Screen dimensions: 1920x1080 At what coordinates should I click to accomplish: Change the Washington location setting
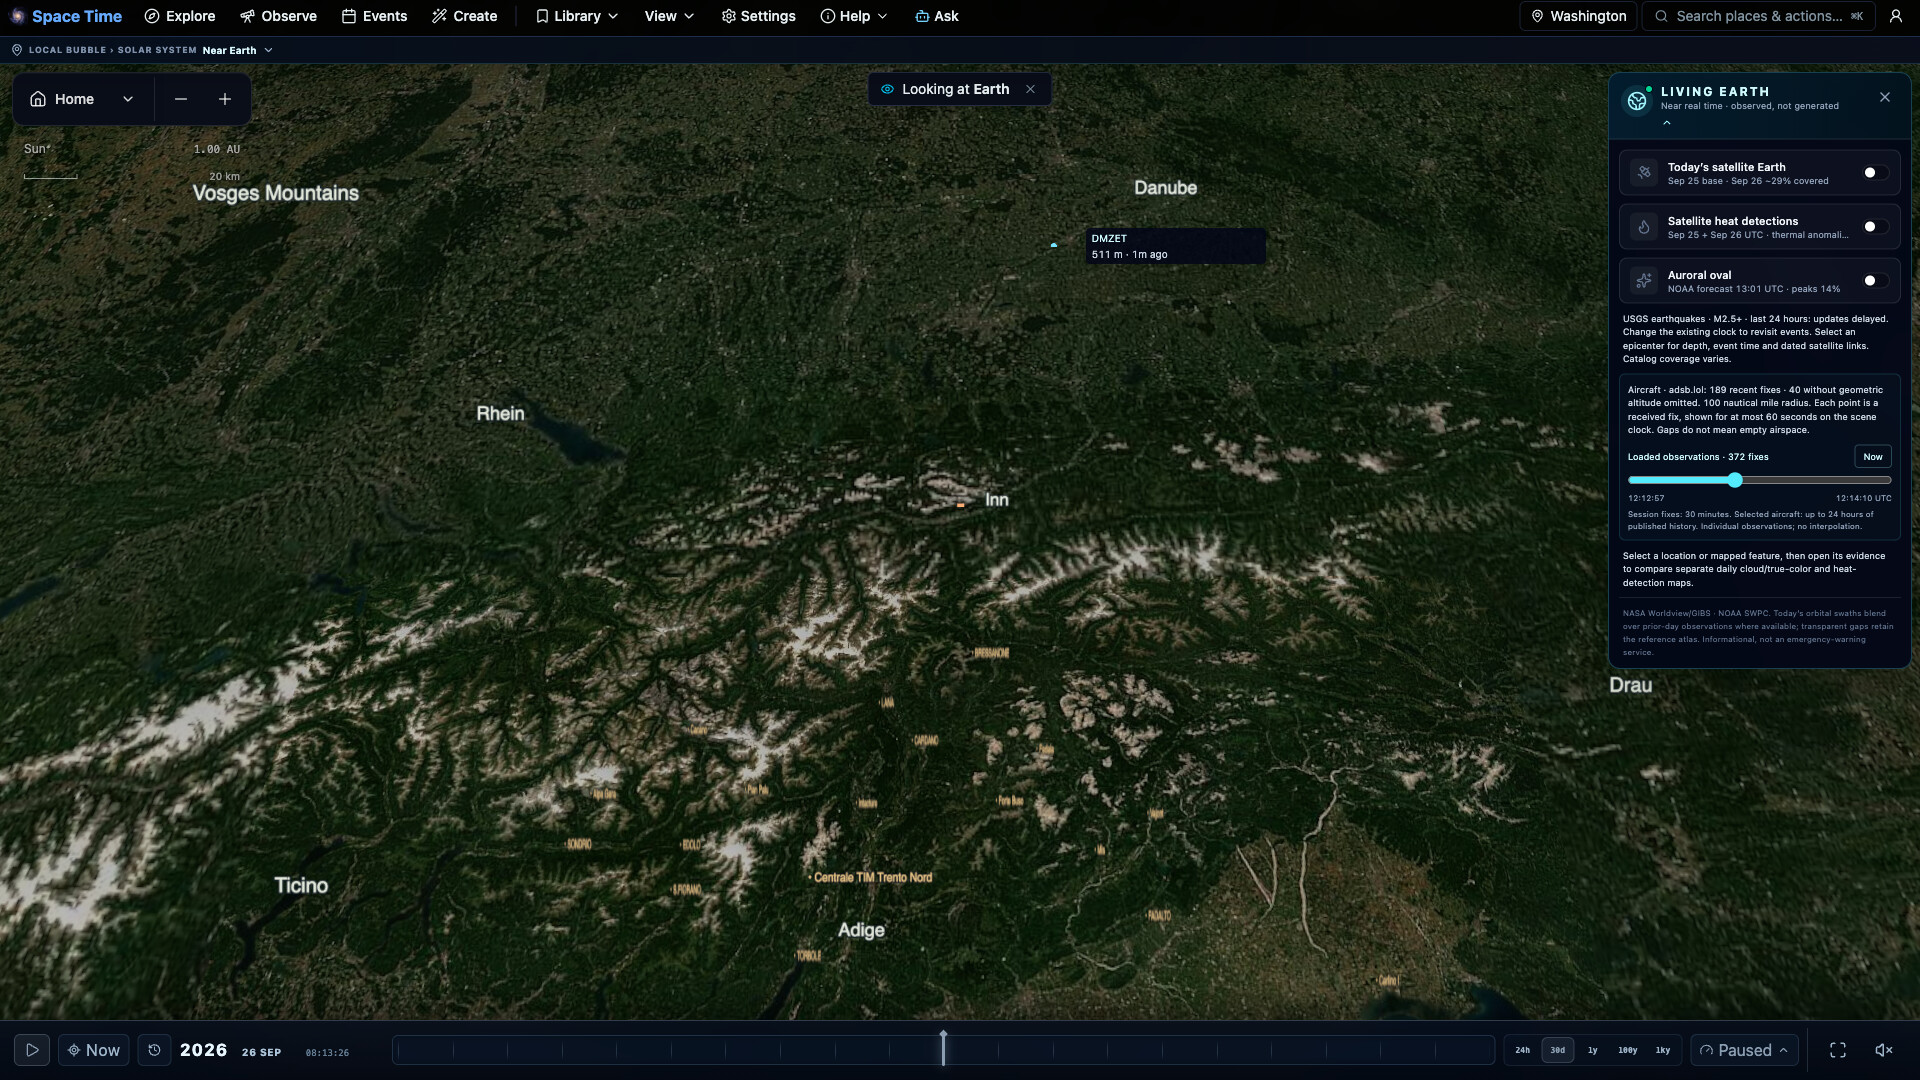(x=1578, y=16)
